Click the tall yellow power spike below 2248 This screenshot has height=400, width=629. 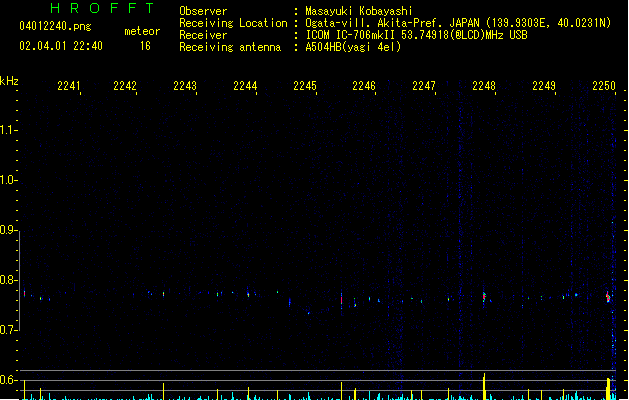[484, 386]
